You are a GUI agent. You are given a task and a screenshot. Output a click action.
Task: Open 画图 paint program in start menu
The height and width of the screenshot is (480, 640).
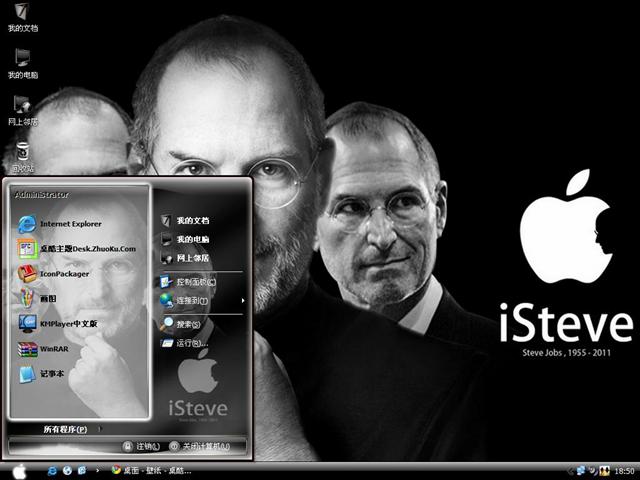click(38, 299)
